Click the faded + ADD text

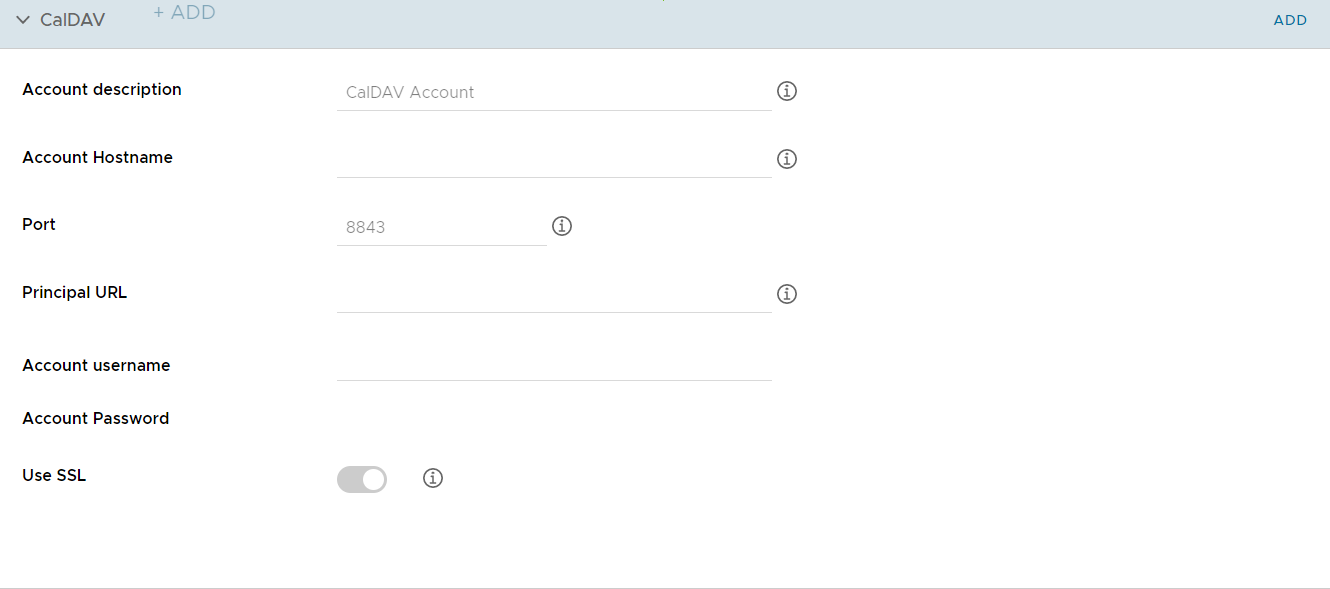[184, 13]
